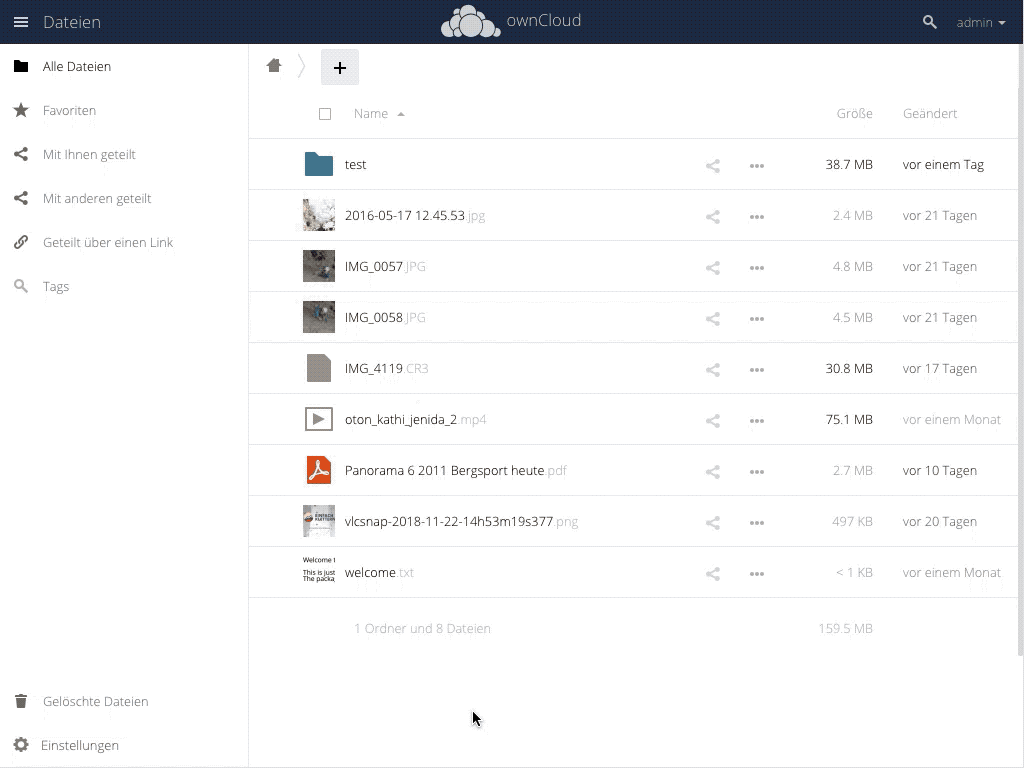The image size is (1024, 768).
Task: Switch to Alle Dateien view
Action: point(77,66)
